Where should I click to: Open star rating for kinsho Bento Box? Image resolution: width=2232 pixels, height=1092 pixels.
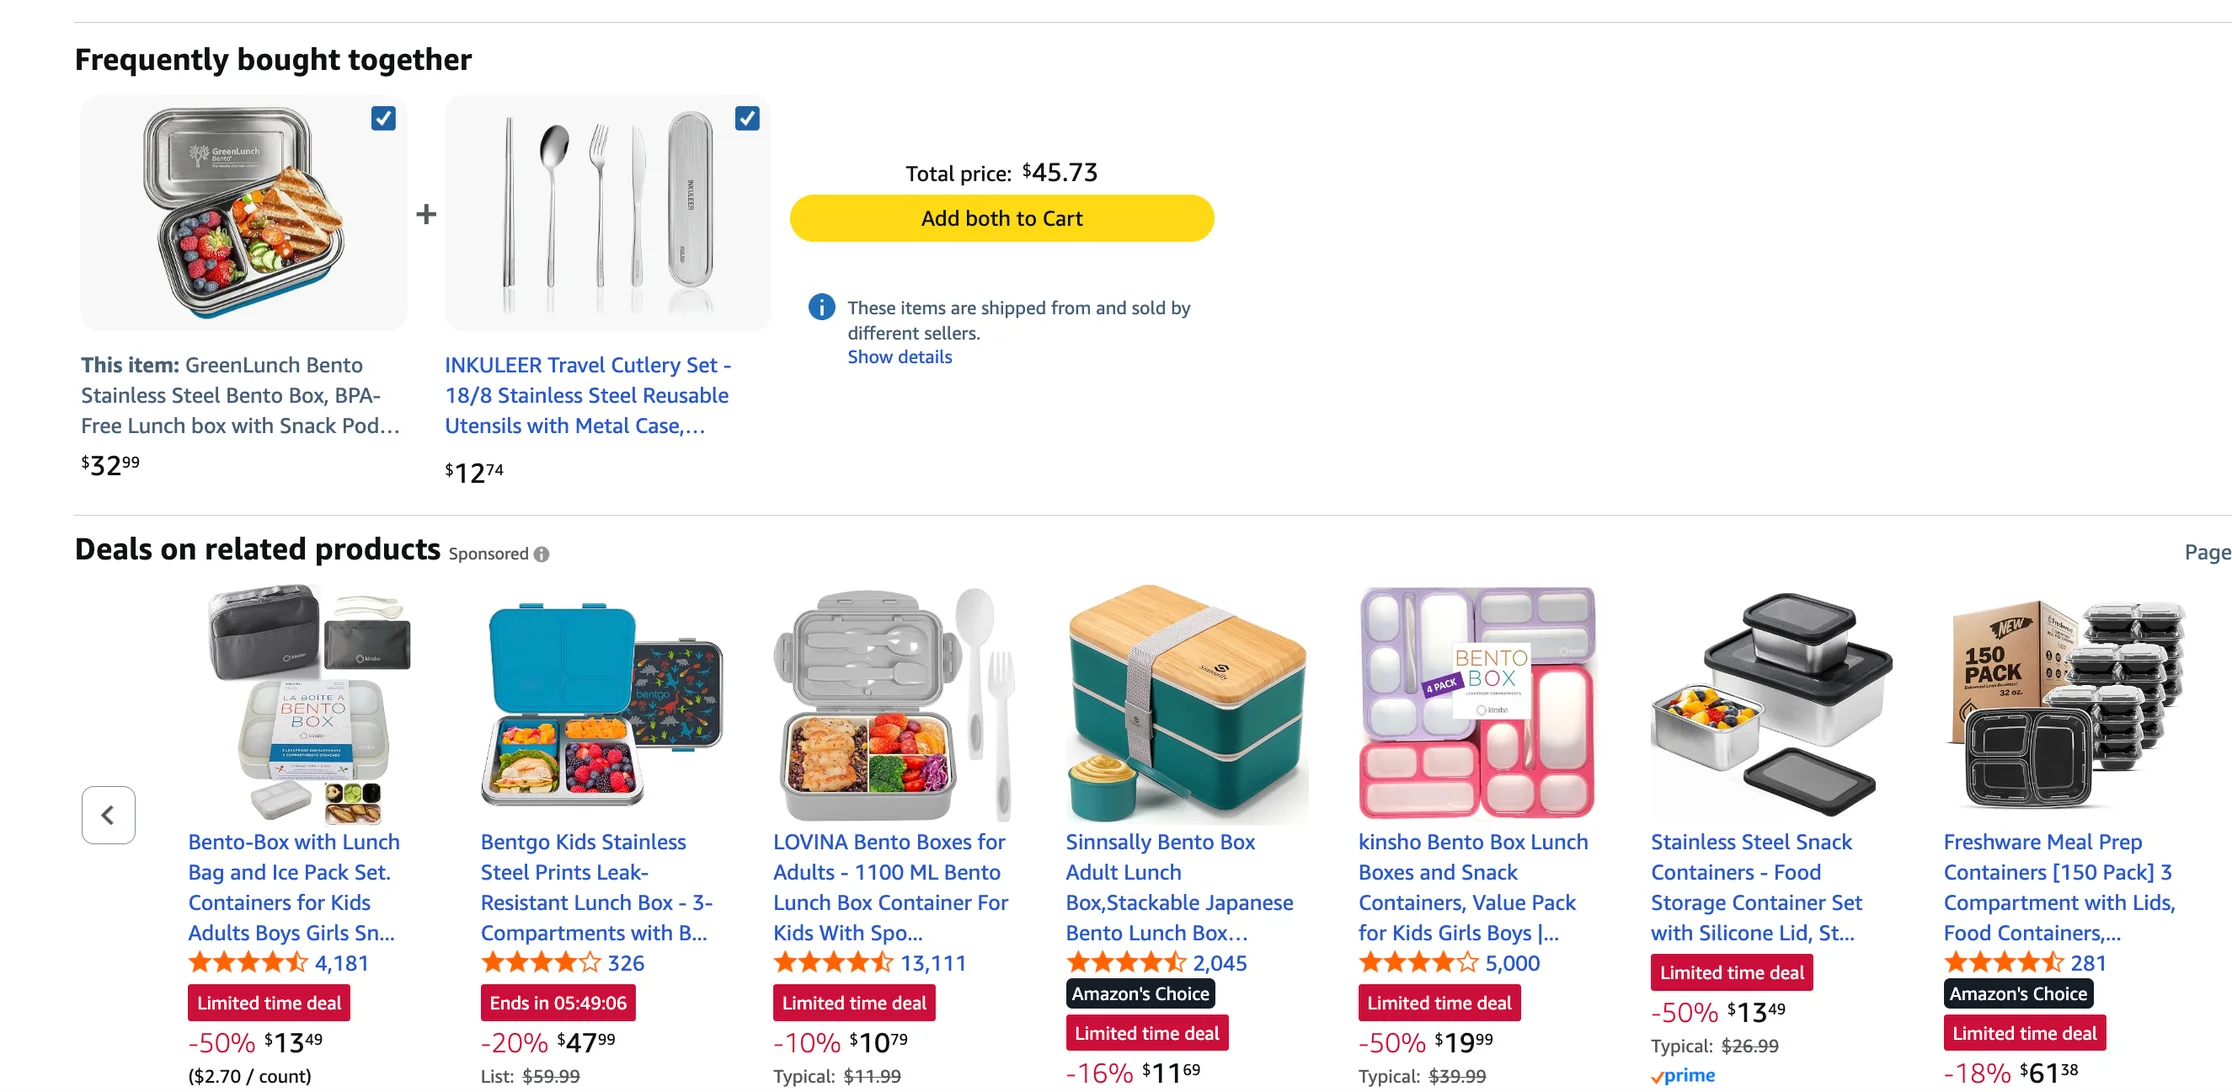coord(1418,963)
